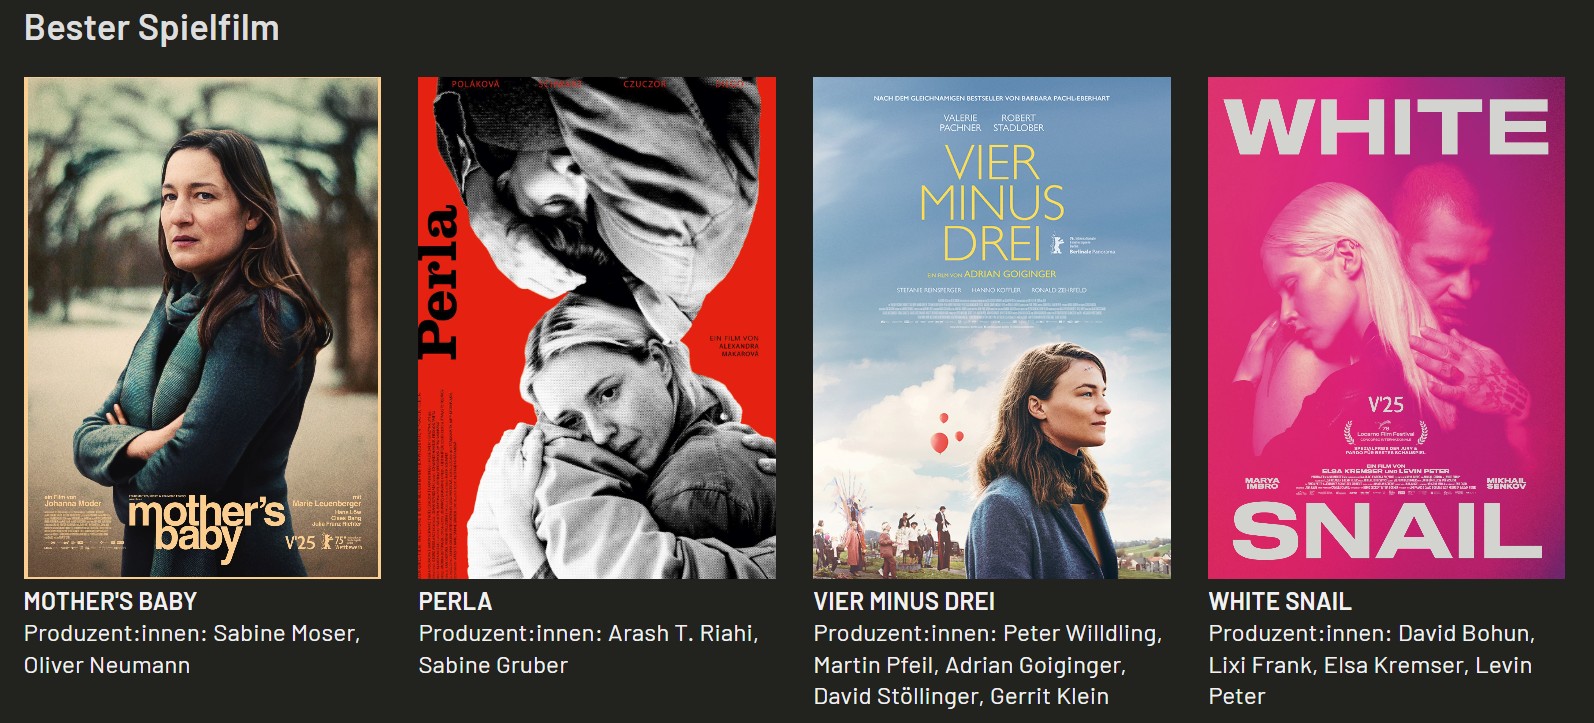The width and height of the screenshot is (1594, 723).
Task: Click the Berlinale bear logo on Vier Minus Drei
Action: (1057, 243)
